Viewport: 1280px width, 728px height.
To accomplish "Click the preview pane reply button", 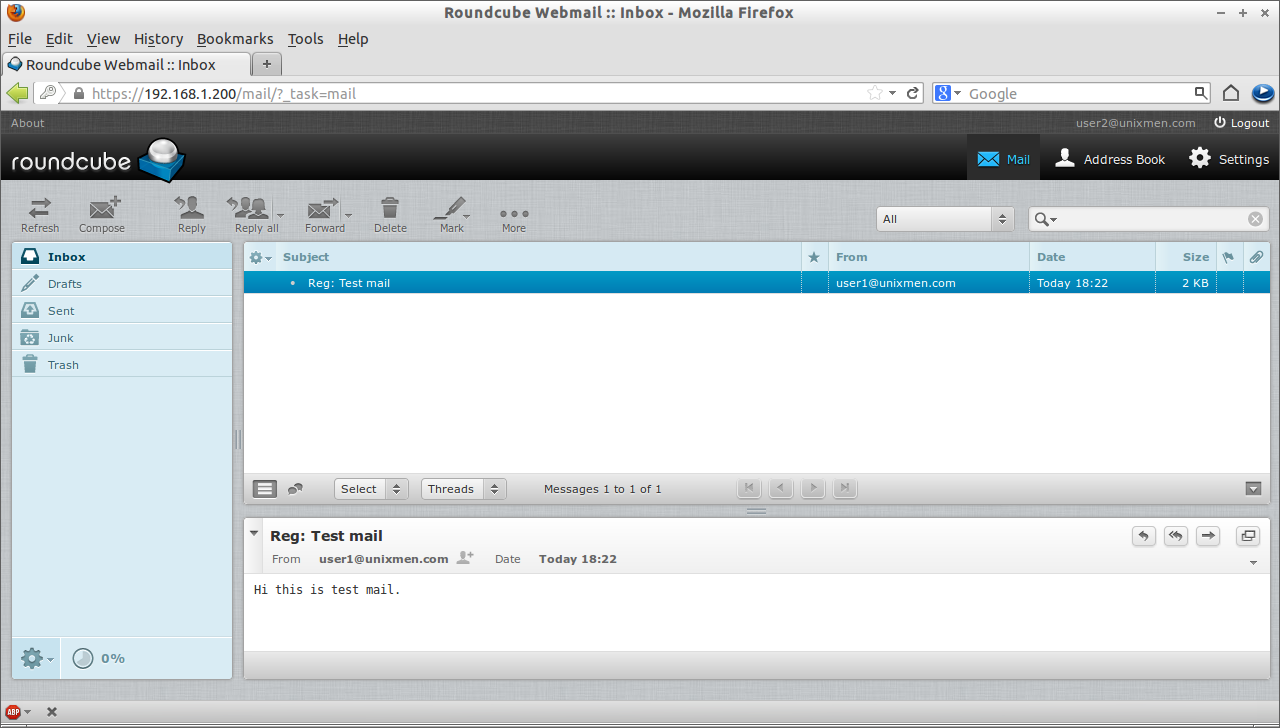I will (1144, 536).
